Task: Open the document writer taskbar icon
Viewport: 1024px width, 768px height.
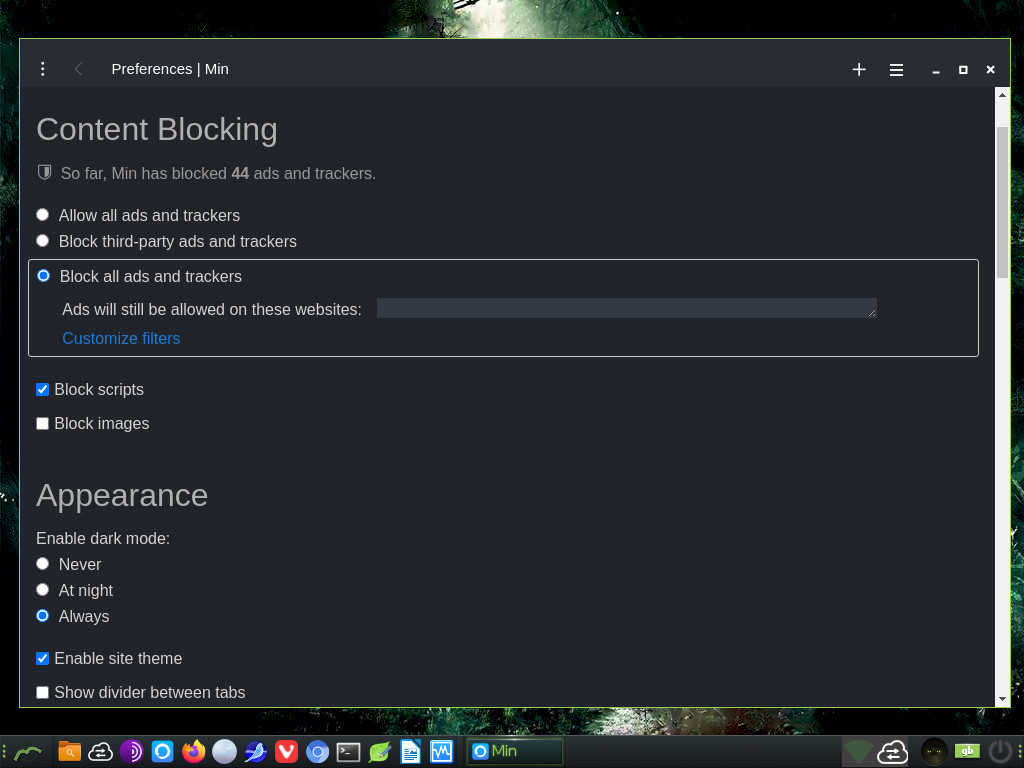Action: click(410, 752)
